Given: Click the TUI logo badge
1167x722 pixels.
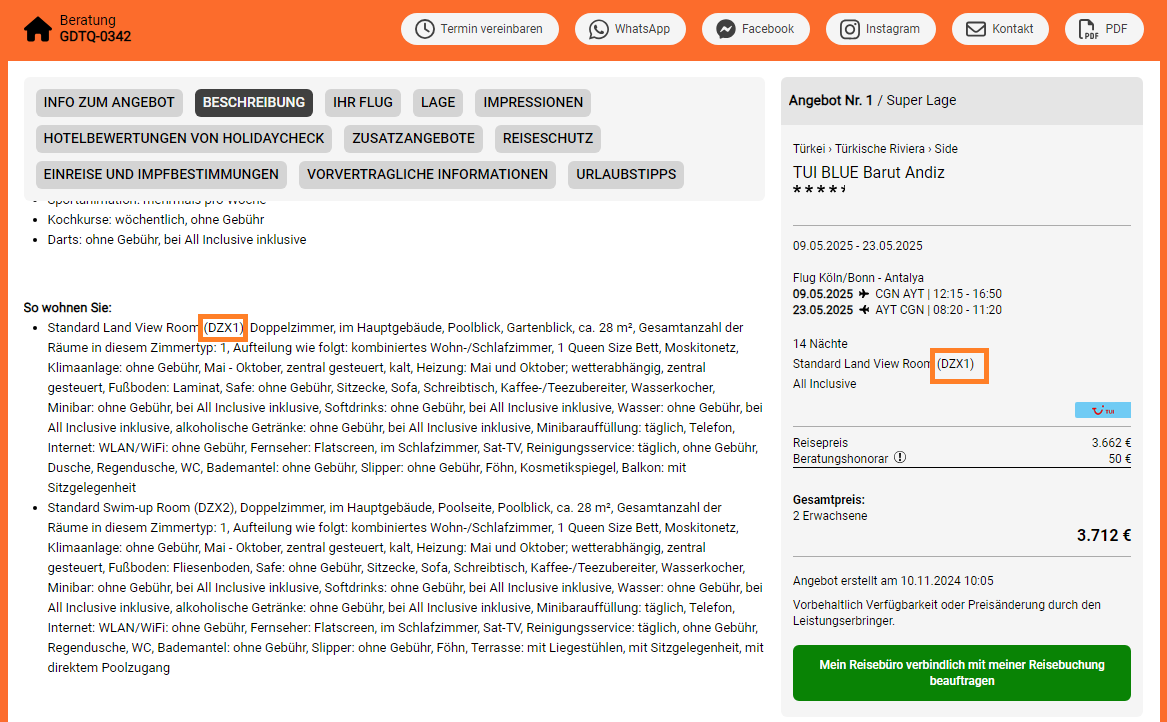Looking at the screenshot, I should click(1102, 410).
